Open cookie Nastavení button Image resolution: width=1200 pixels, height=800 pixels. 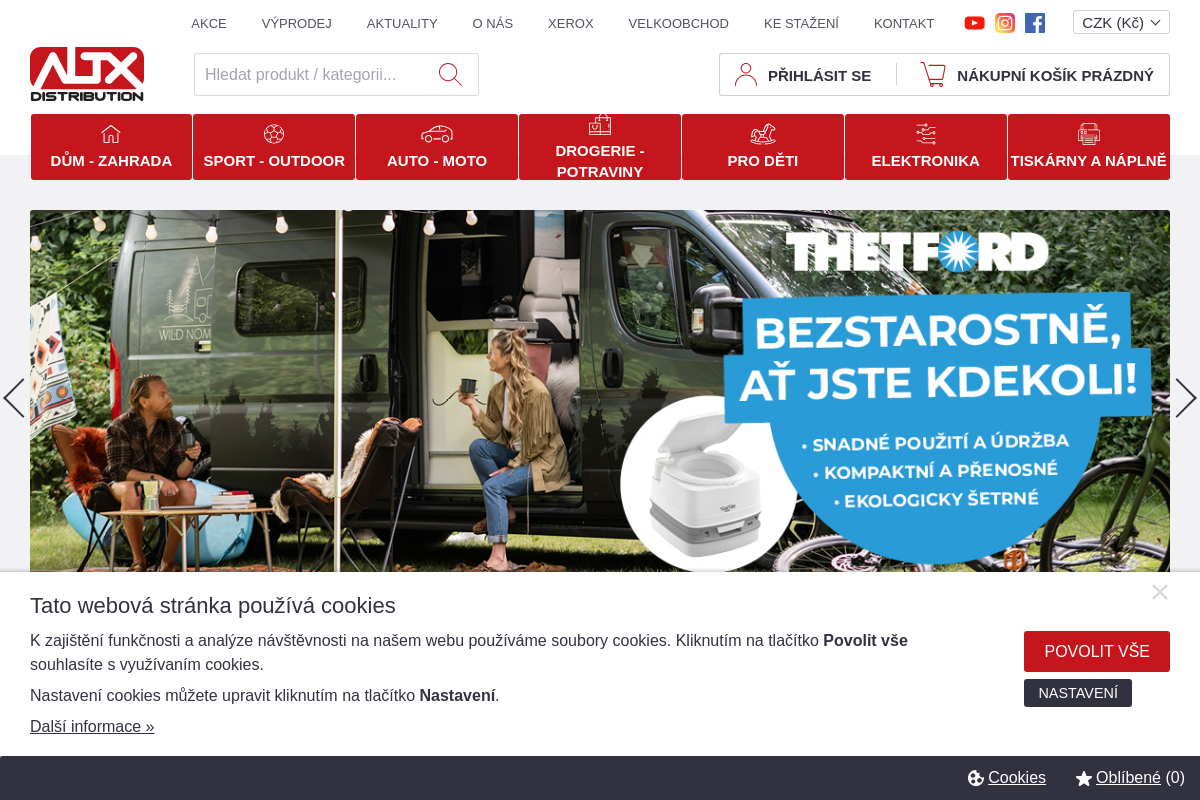1077,693
